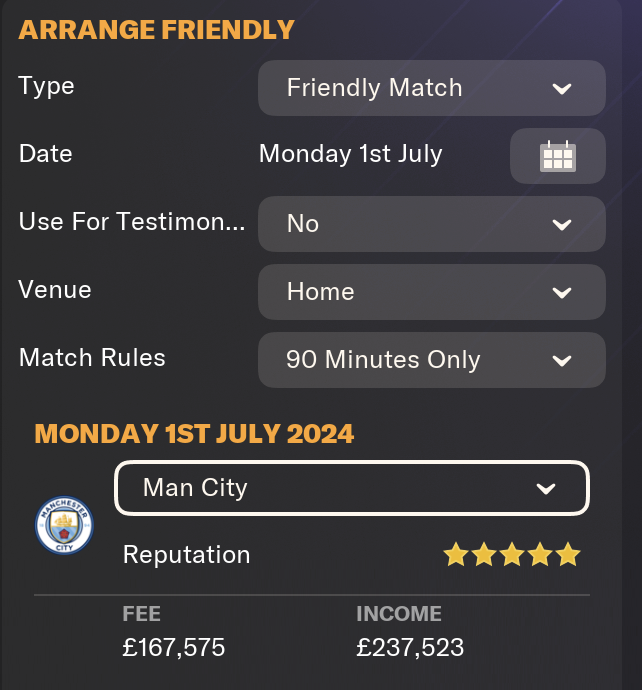Open the Man City opponent selector
The image size is (642, 690).
tap(352, 488)
